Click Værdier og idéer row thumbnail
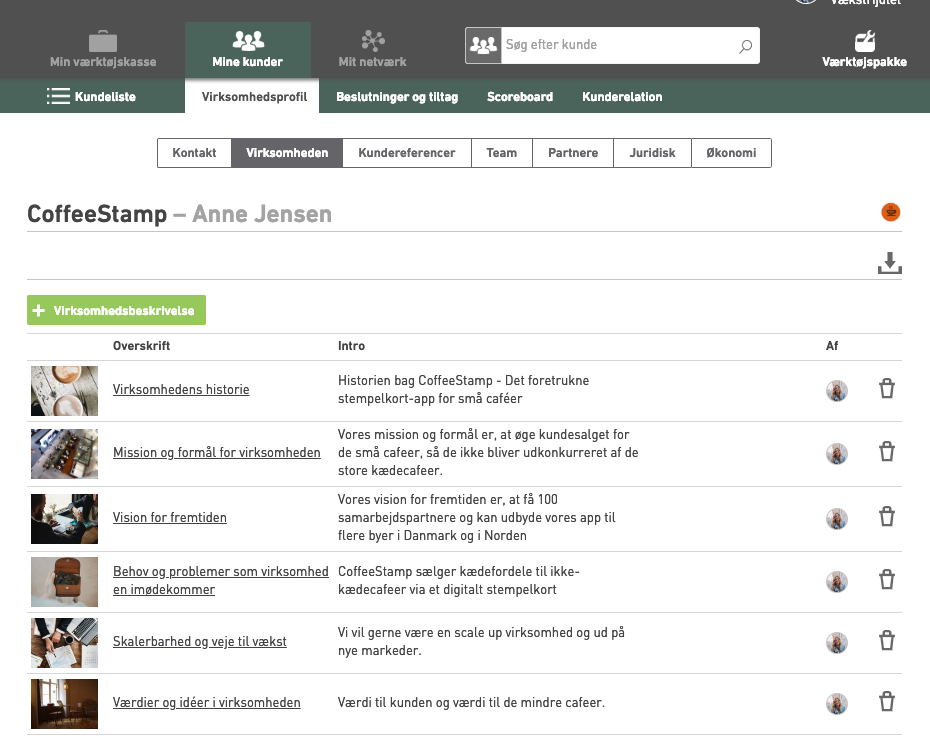 point(64,704)
